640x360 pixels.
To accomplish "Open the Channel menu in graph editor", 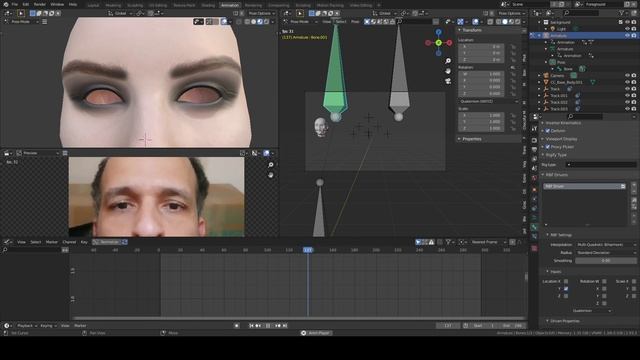I will click(x=69, y=242).
